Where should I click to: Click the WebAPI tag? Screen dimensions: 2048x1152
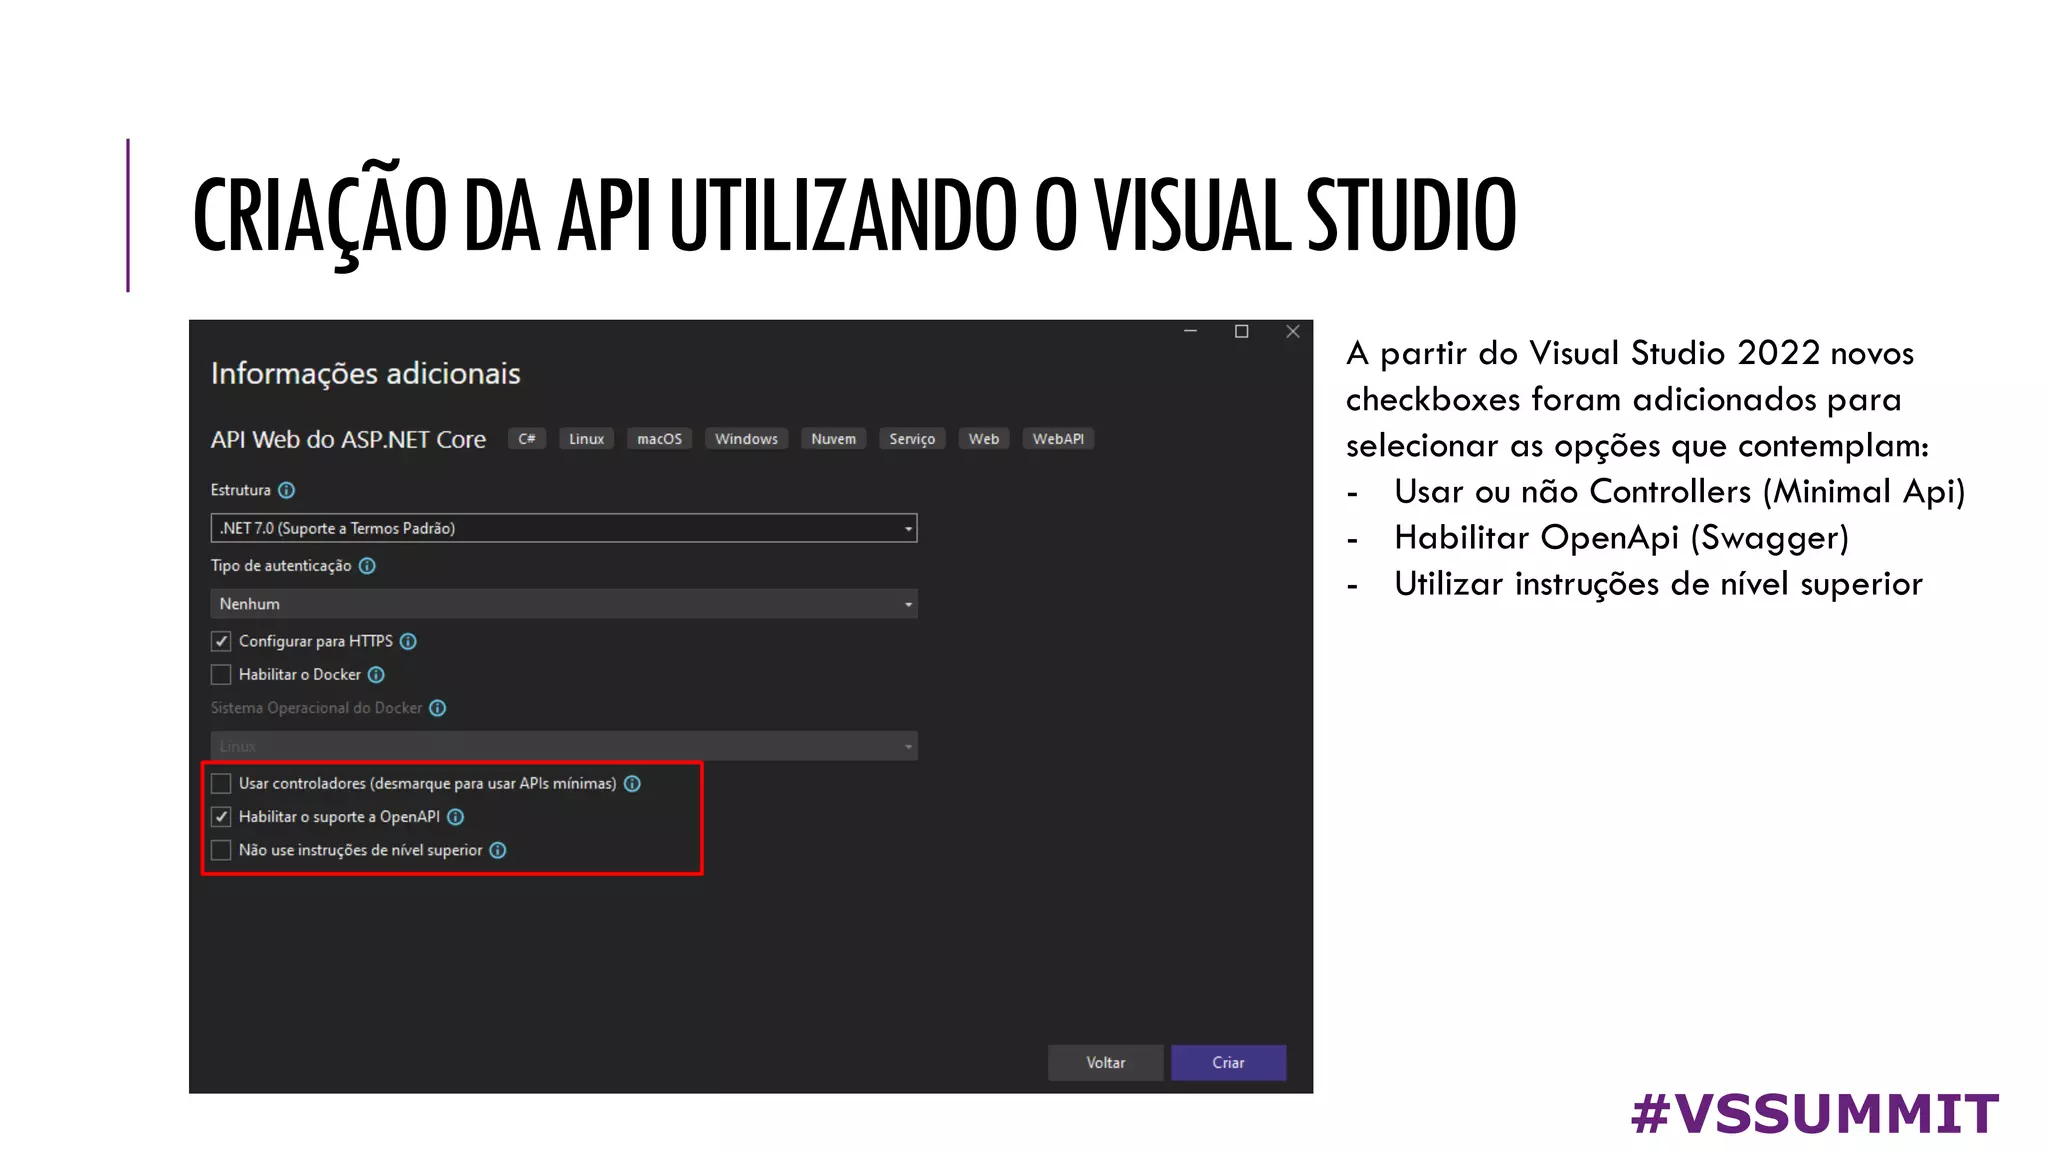click(x=1058, y=439)
